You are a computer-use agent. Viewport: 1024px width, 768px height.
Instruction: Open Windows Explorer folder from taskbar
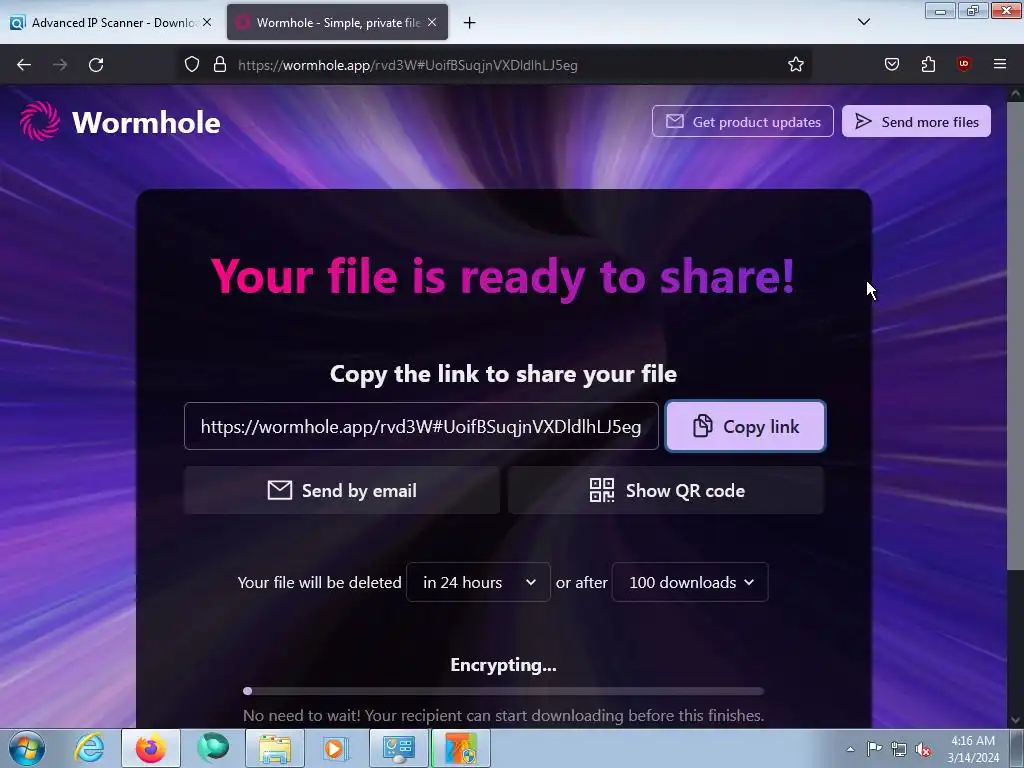[275, 748]
